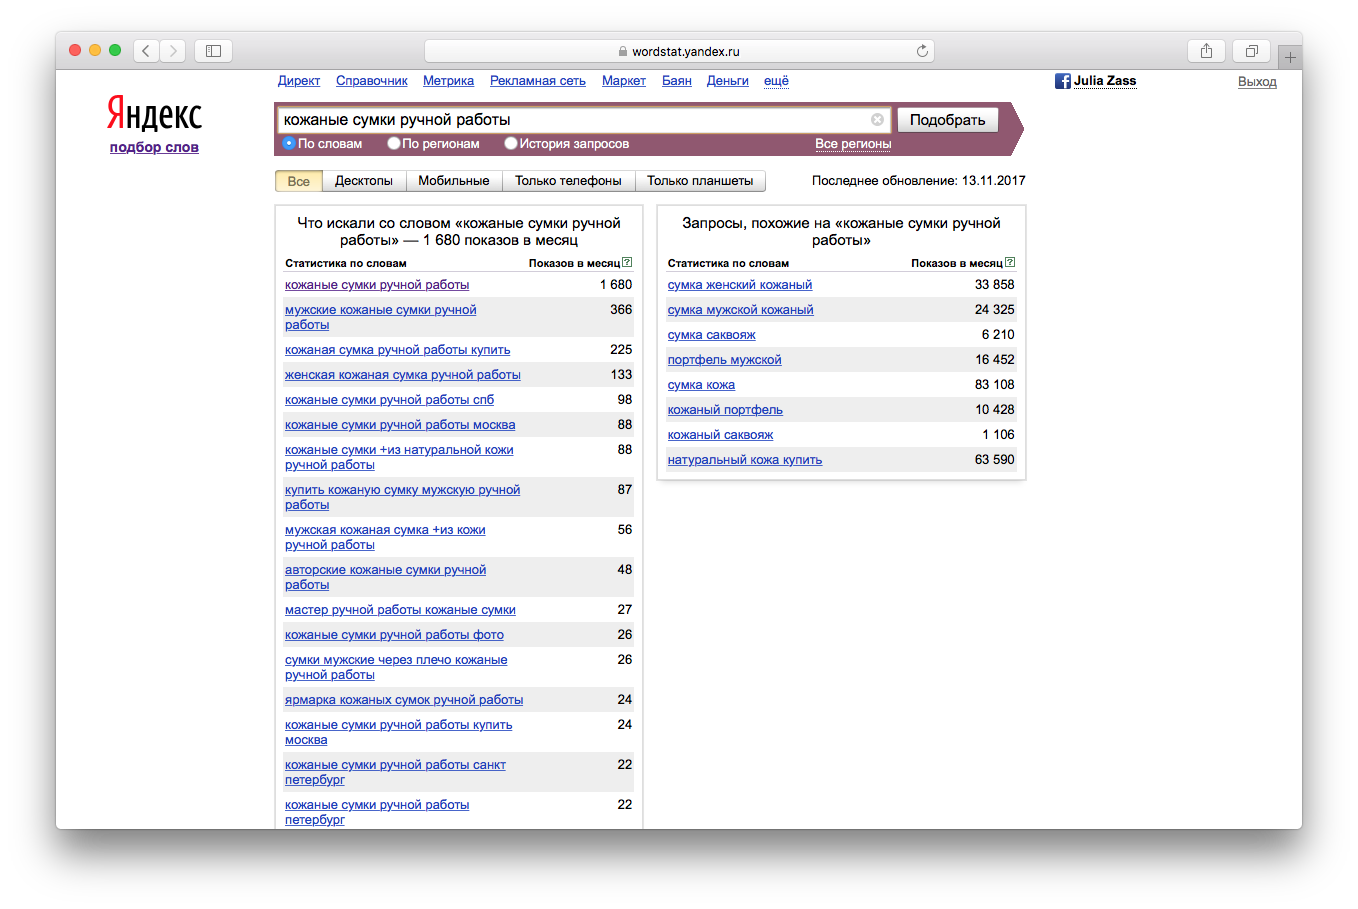Screen dimensions: 1358x909
Task: Click Последнее обновление: 13.11.2017 text
Action: (919, 181)
